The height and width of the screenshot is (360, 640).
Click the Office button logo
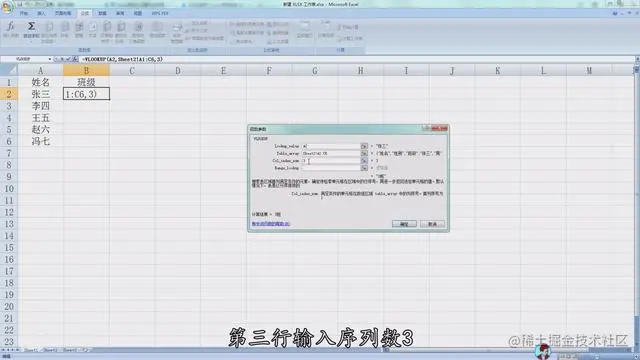coord(7,7)
